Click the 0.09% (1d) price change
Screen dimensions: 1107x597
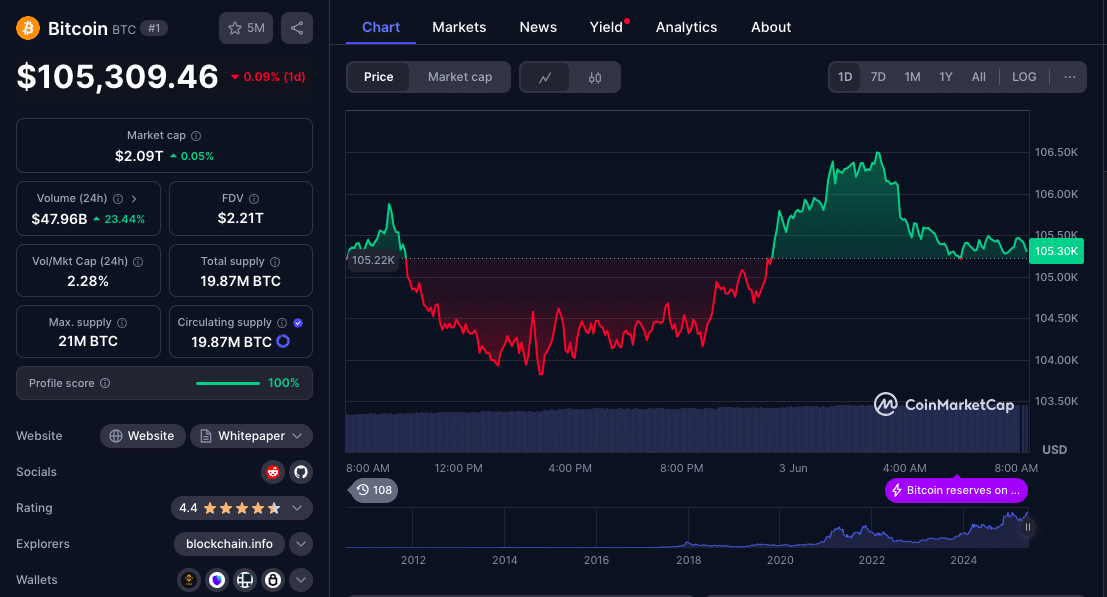coord(268,77)
